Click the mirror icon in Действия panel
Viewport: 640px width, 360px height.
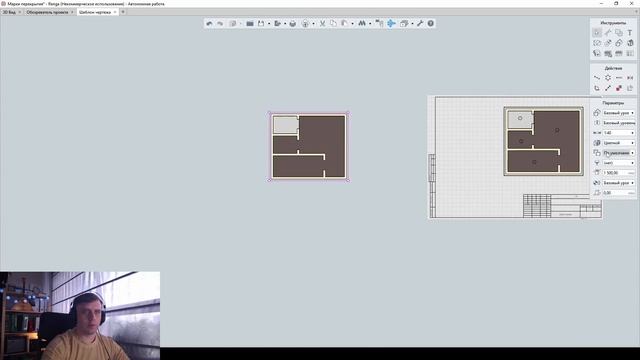point(630,78)
